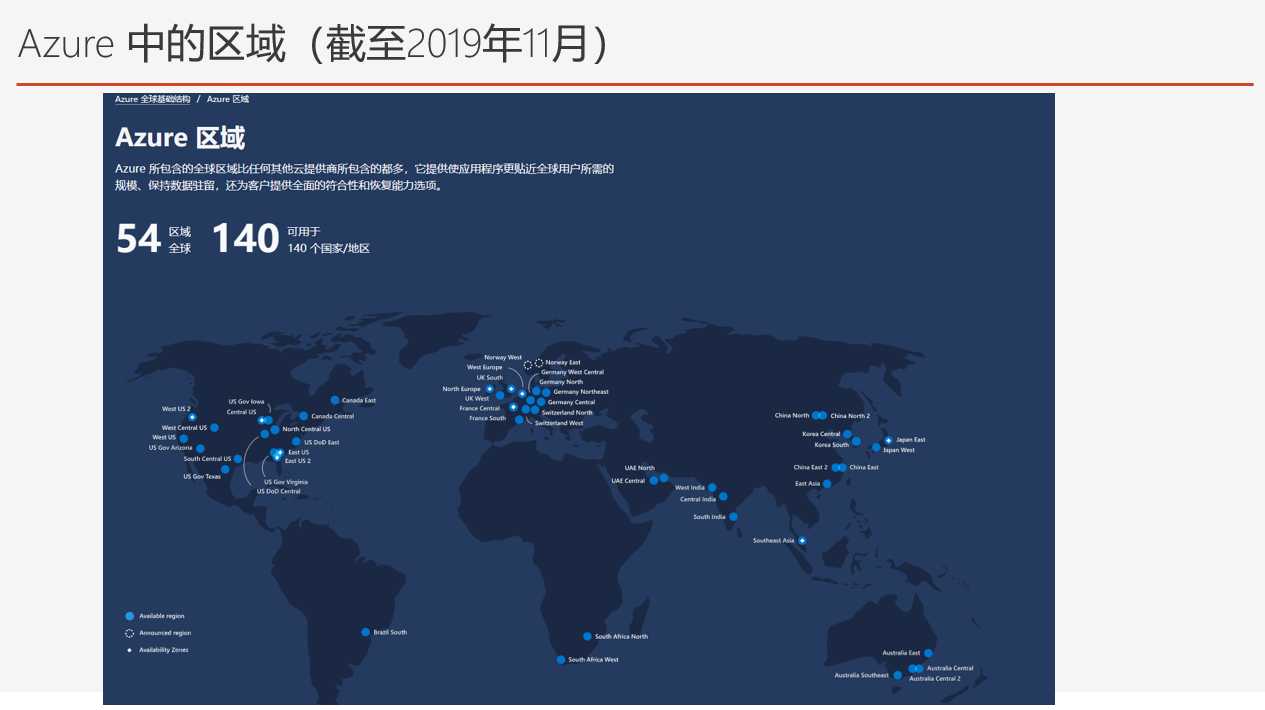Click the Korea South label
The image size is (1265, 710).
832,445
